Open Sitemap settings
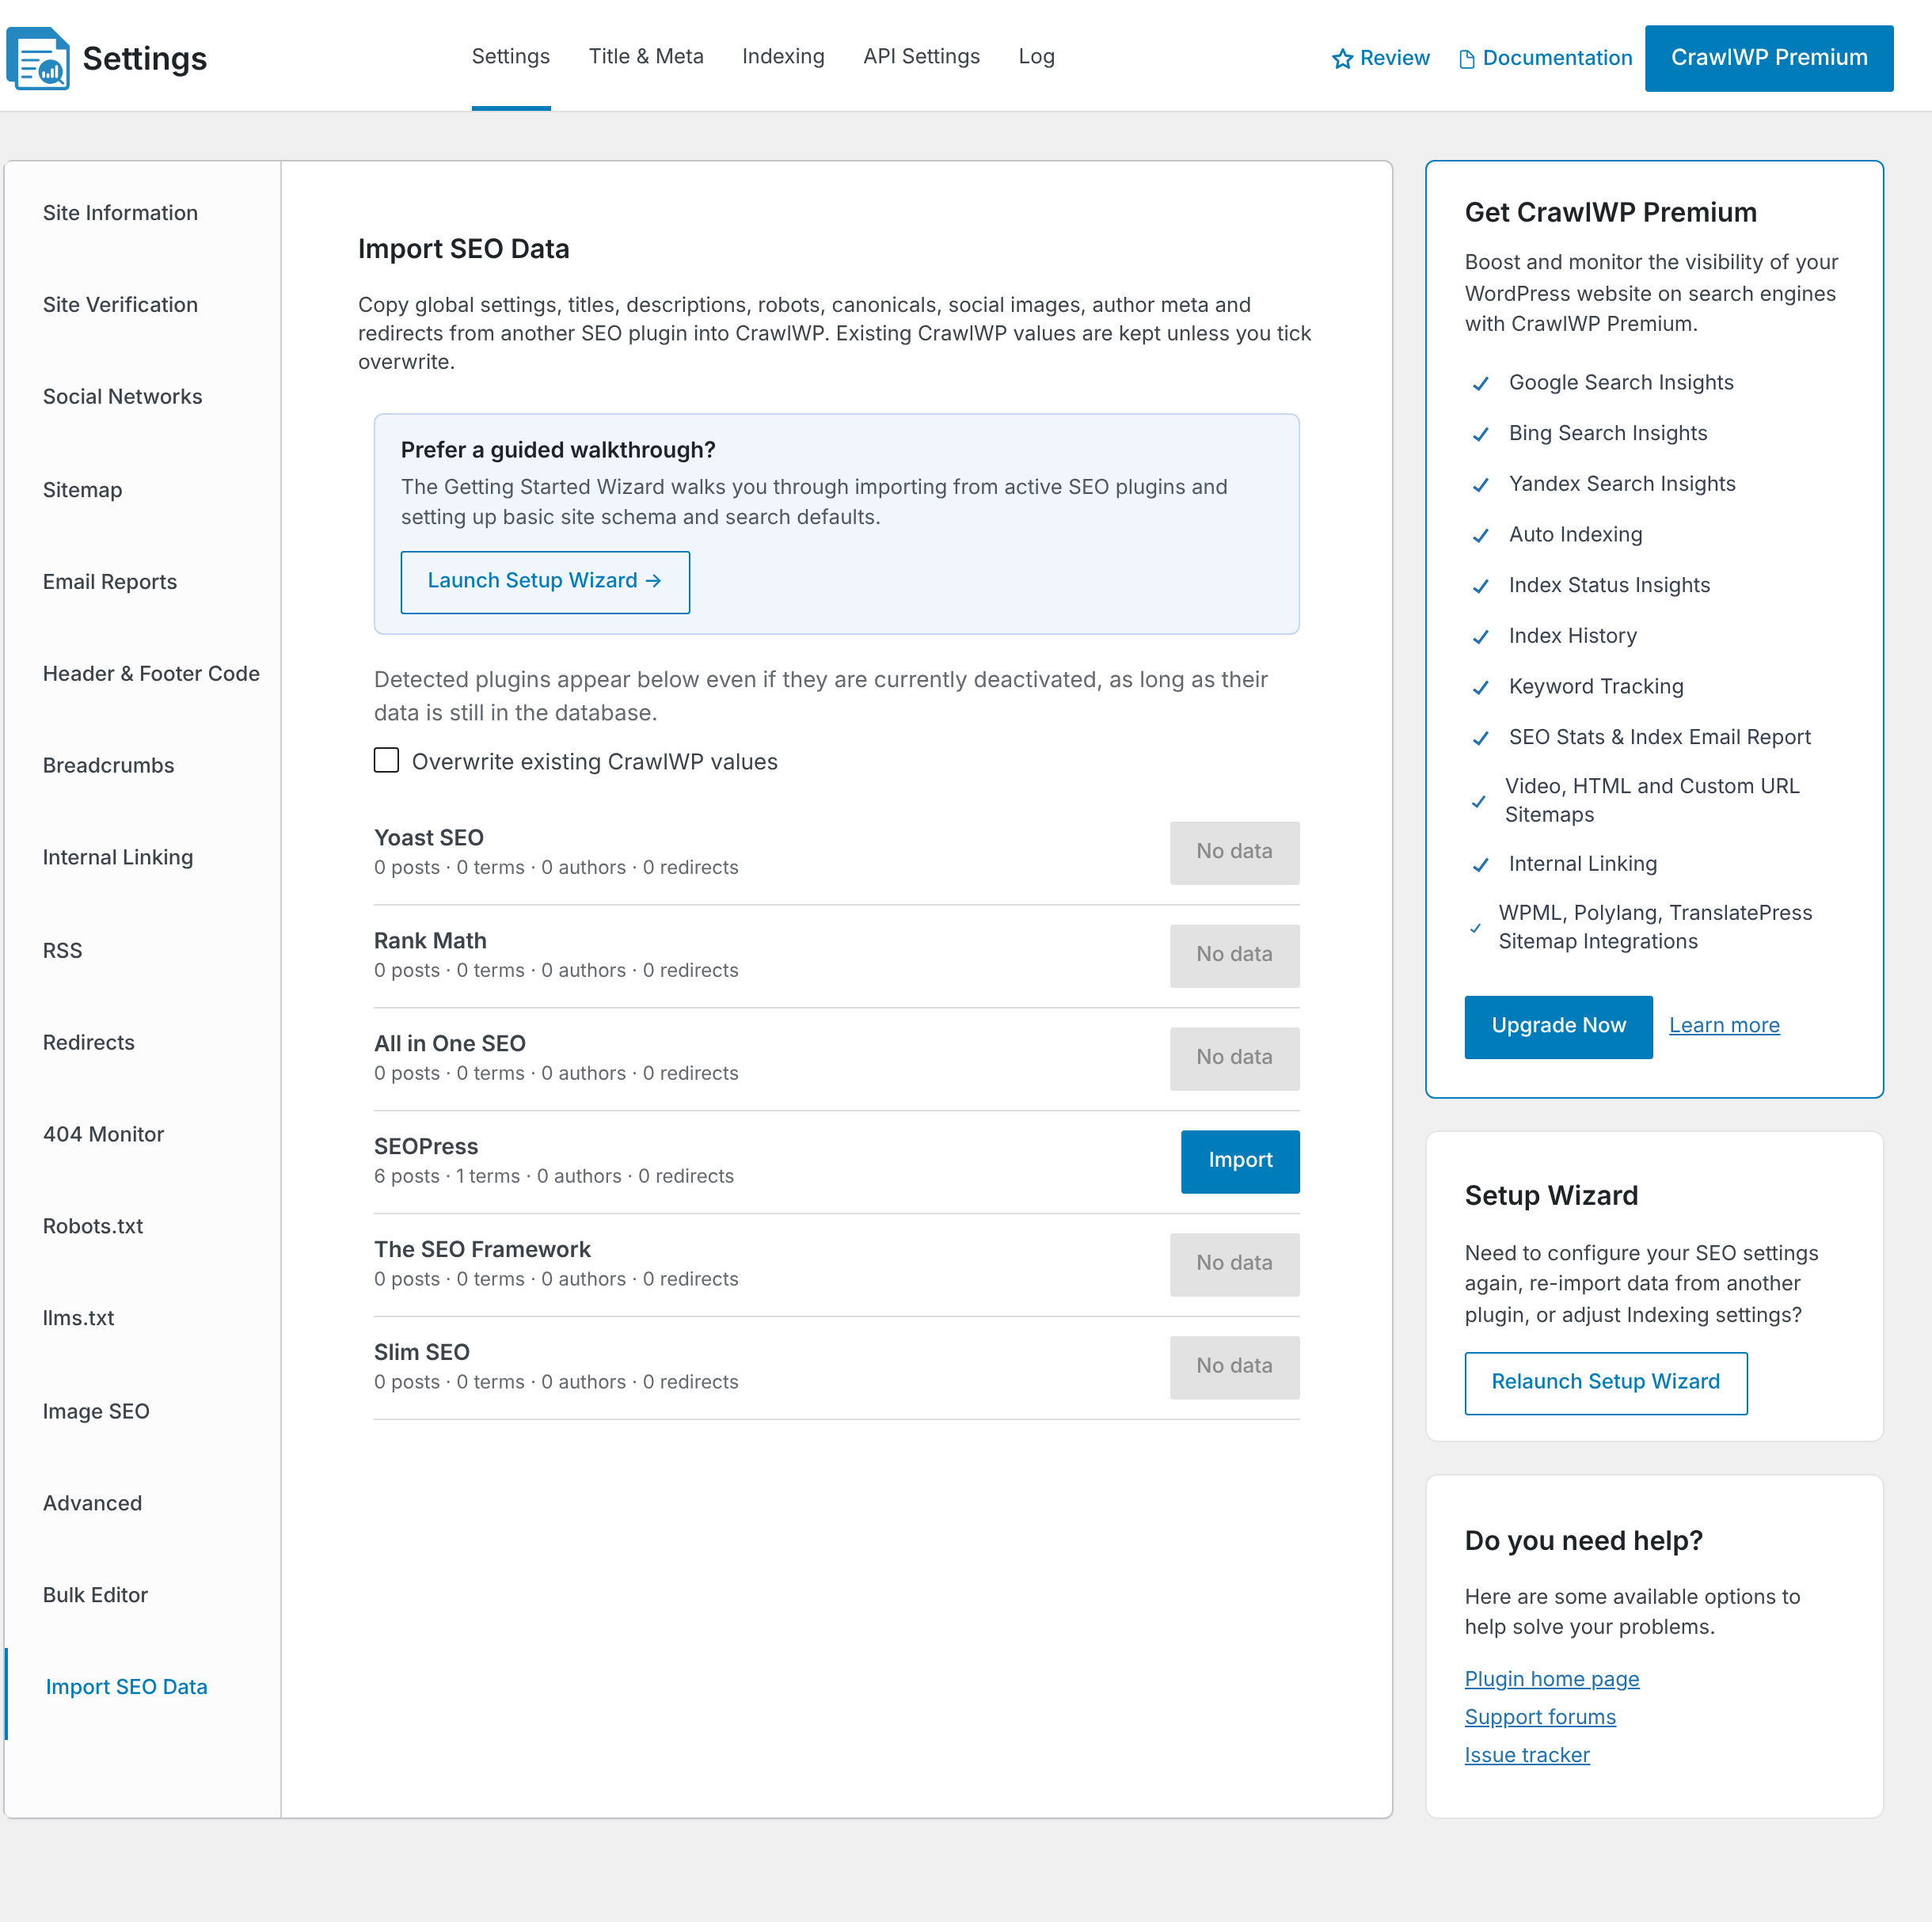Image resolution: width=1932 pixels, height=1922 pixels. [x=82, y=490]
